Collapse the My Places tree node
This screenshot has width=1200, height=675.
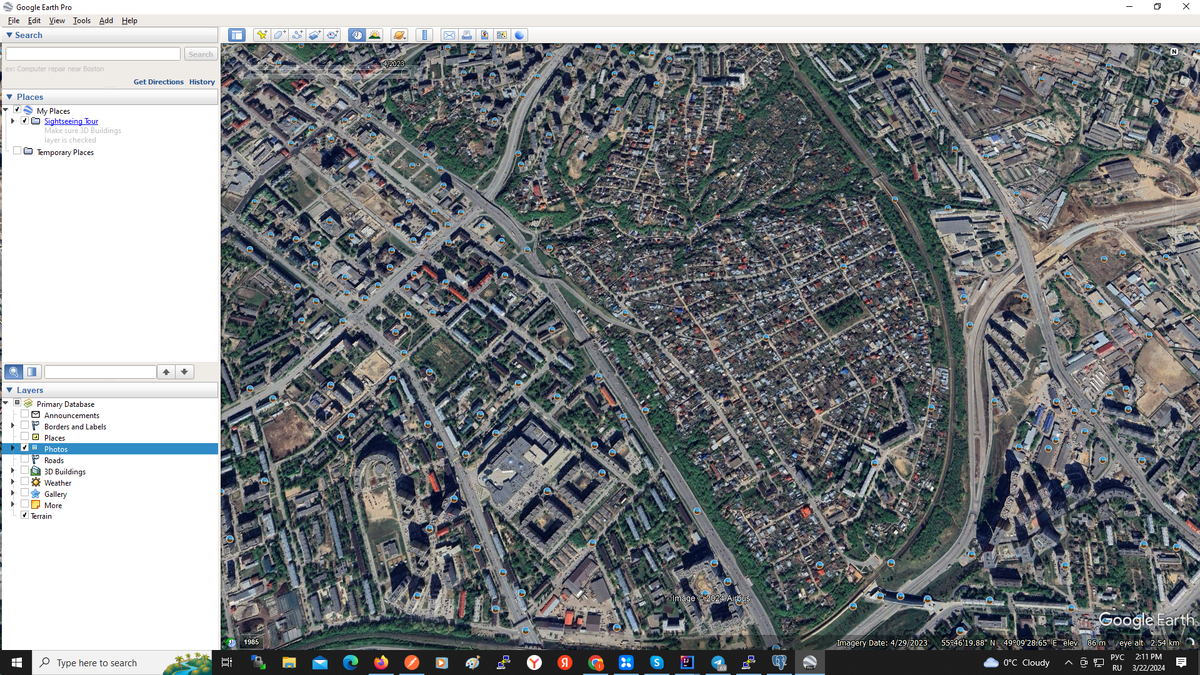(x=6, y=110)
